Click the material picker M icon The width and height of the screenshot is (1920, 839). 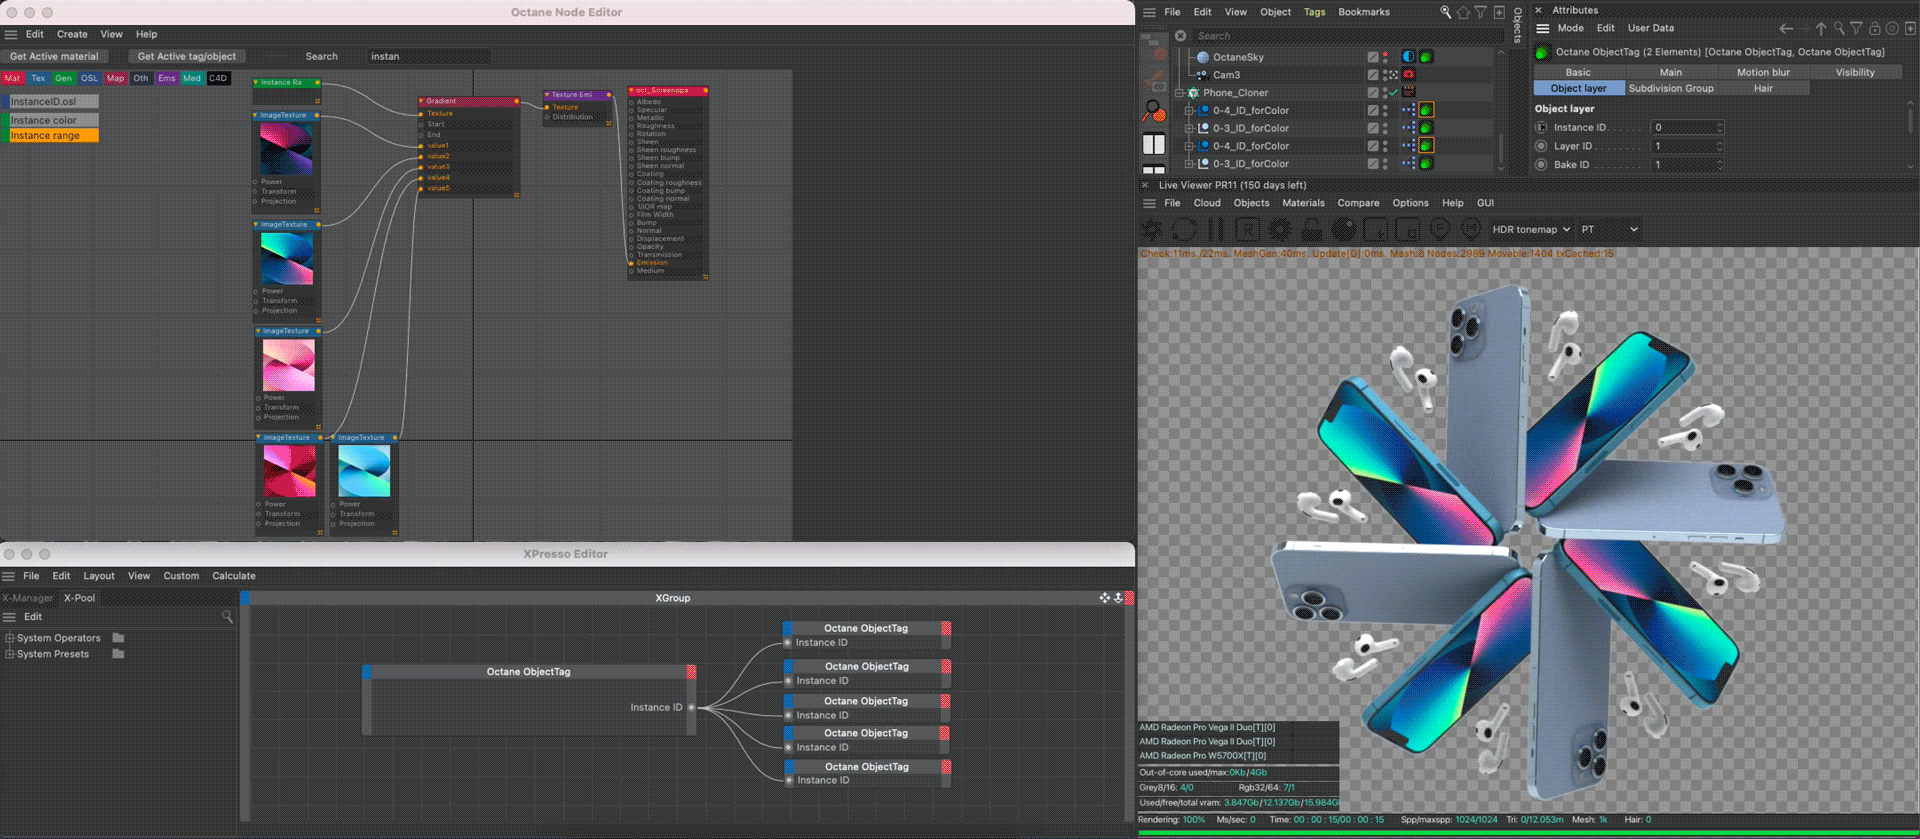pyautogui.click(x=1471, y=230)
